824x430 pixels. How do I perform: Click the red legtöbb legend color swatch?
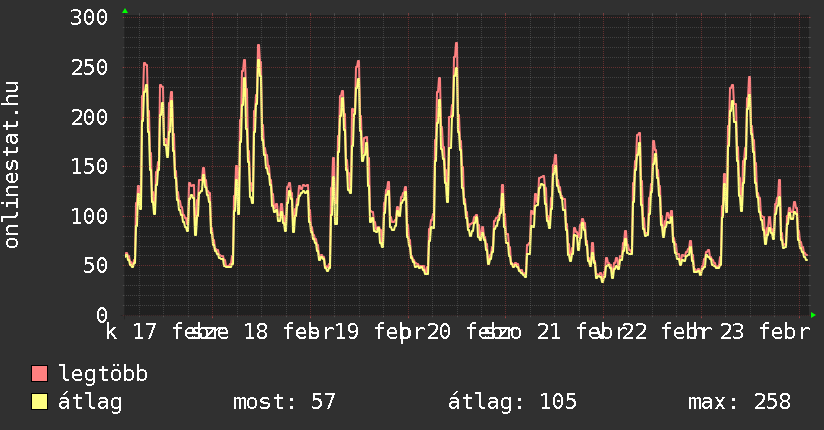pos(40,375)
